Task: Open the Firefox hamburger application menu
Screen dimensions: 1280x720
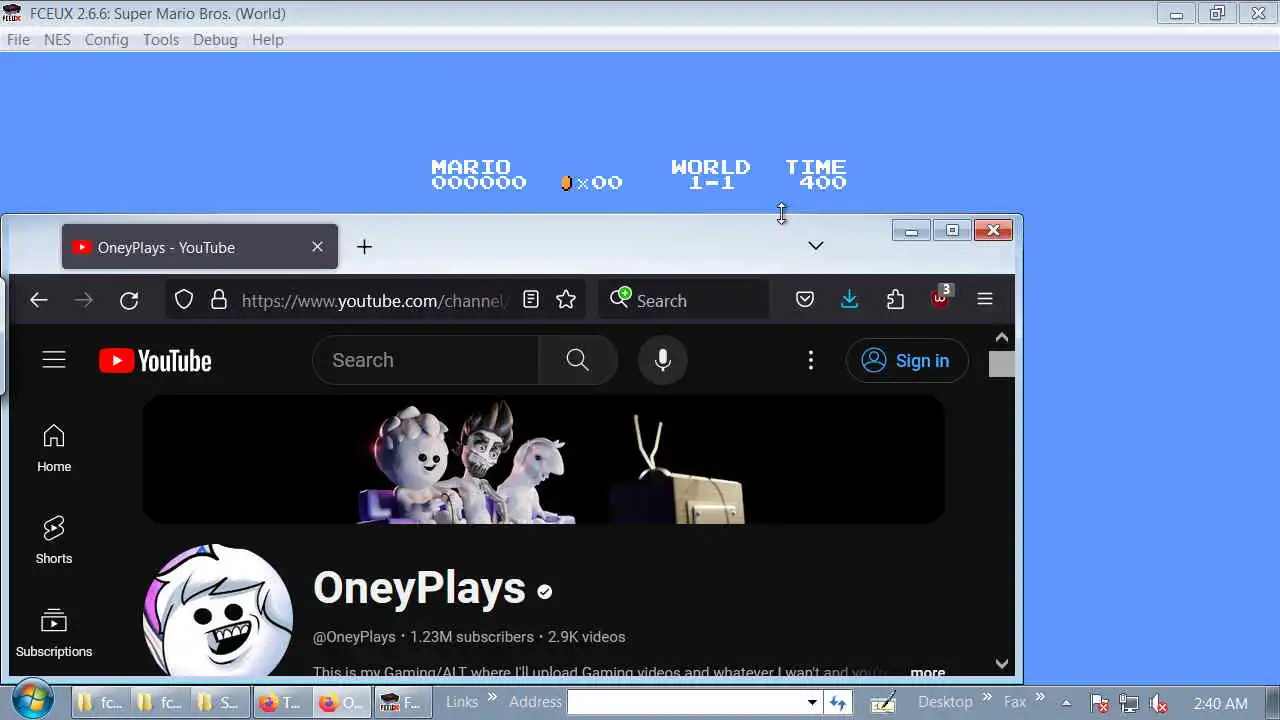Action: 985,299
